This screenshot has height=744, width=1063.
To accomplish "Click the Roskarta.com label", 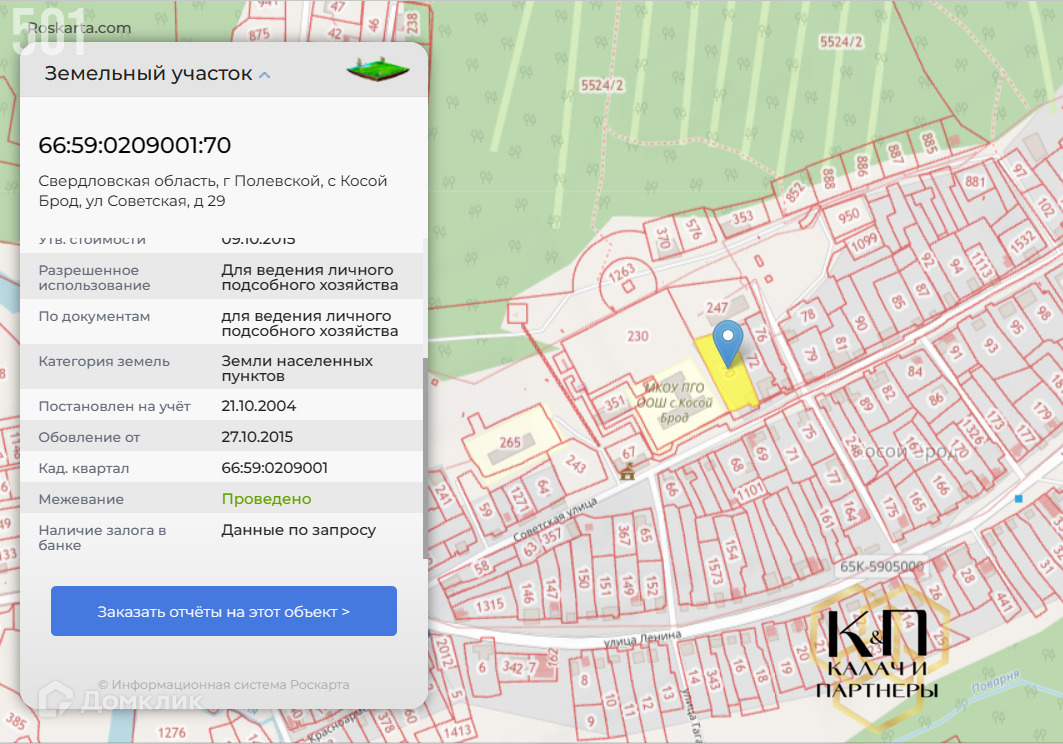I will click(x=79, y=28).
